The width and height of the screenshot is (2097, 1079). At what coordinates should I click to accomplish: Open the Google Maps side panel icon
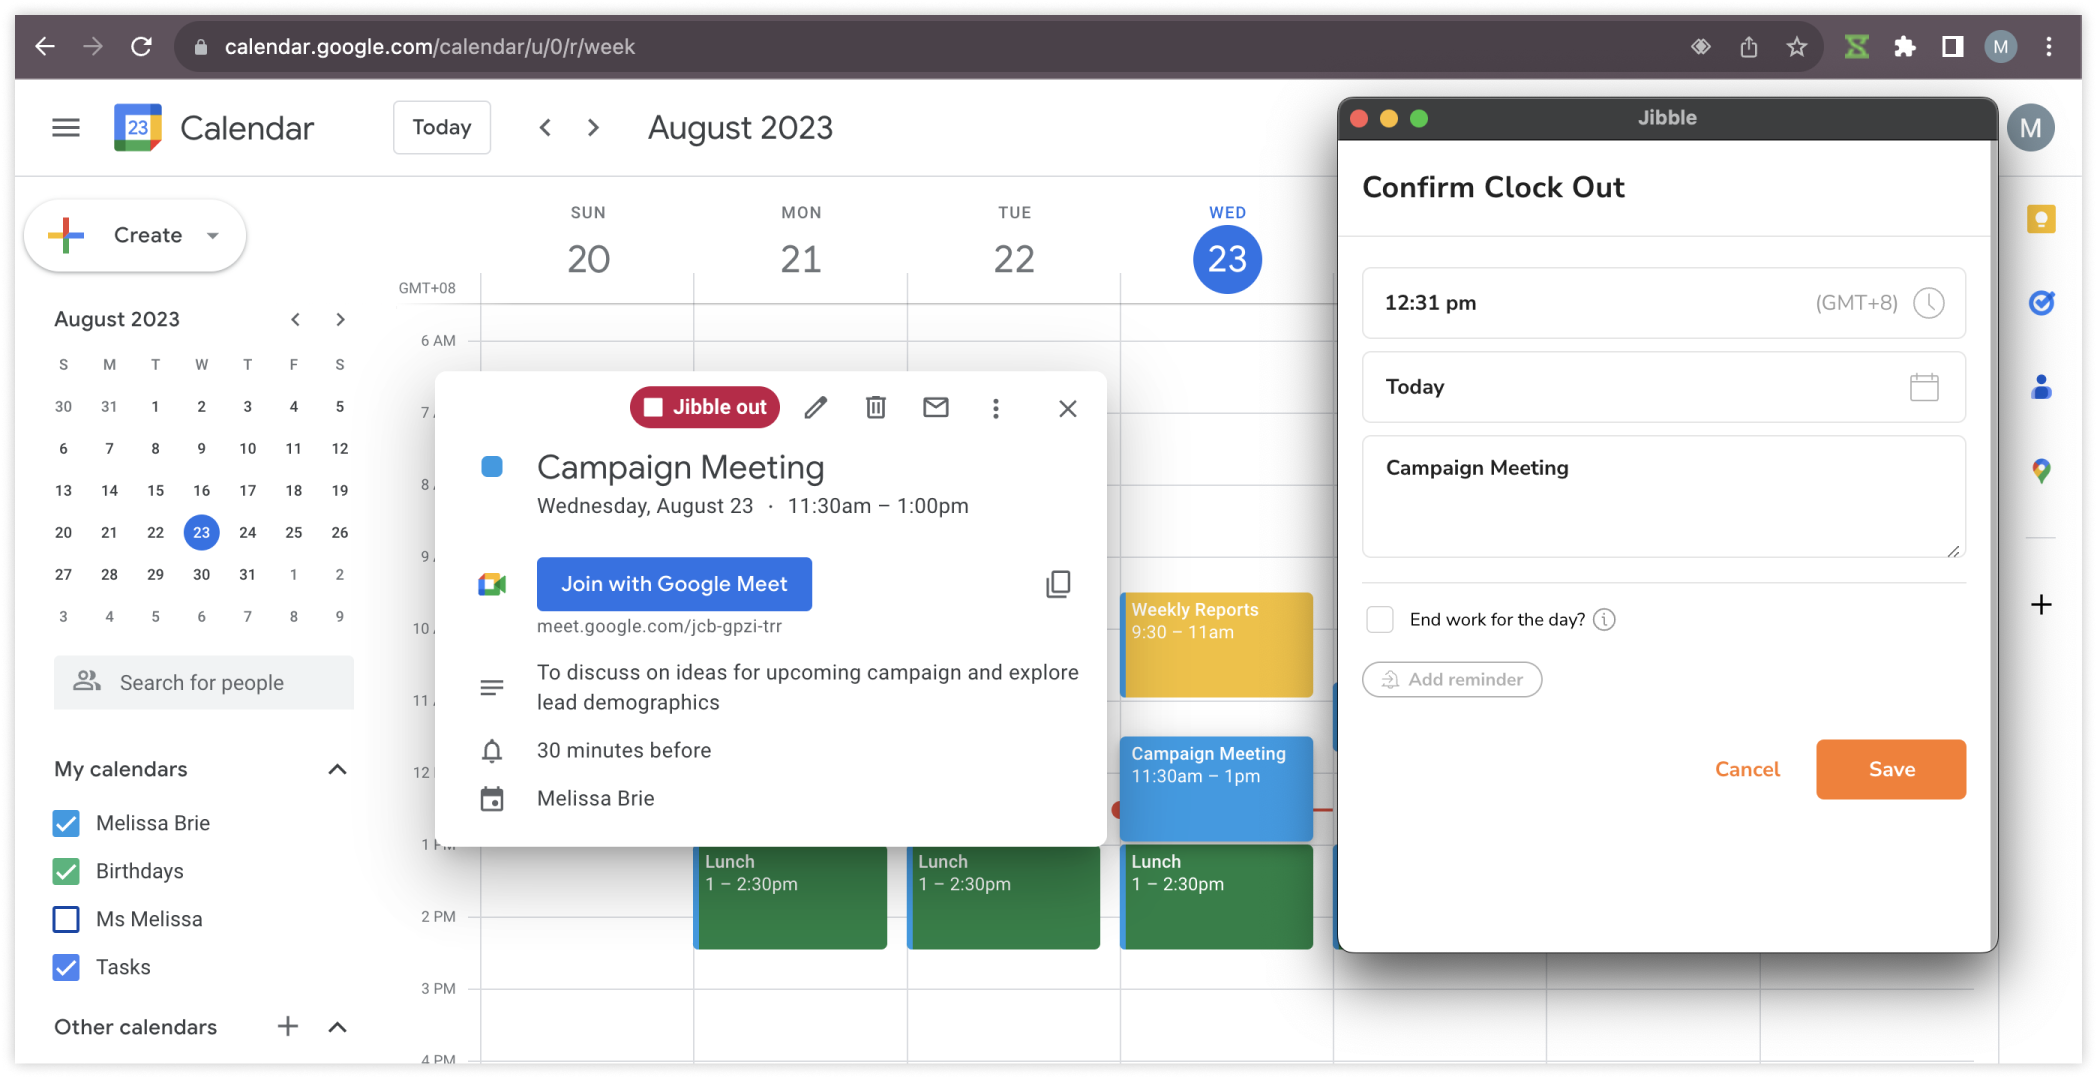click(2040, 470)
